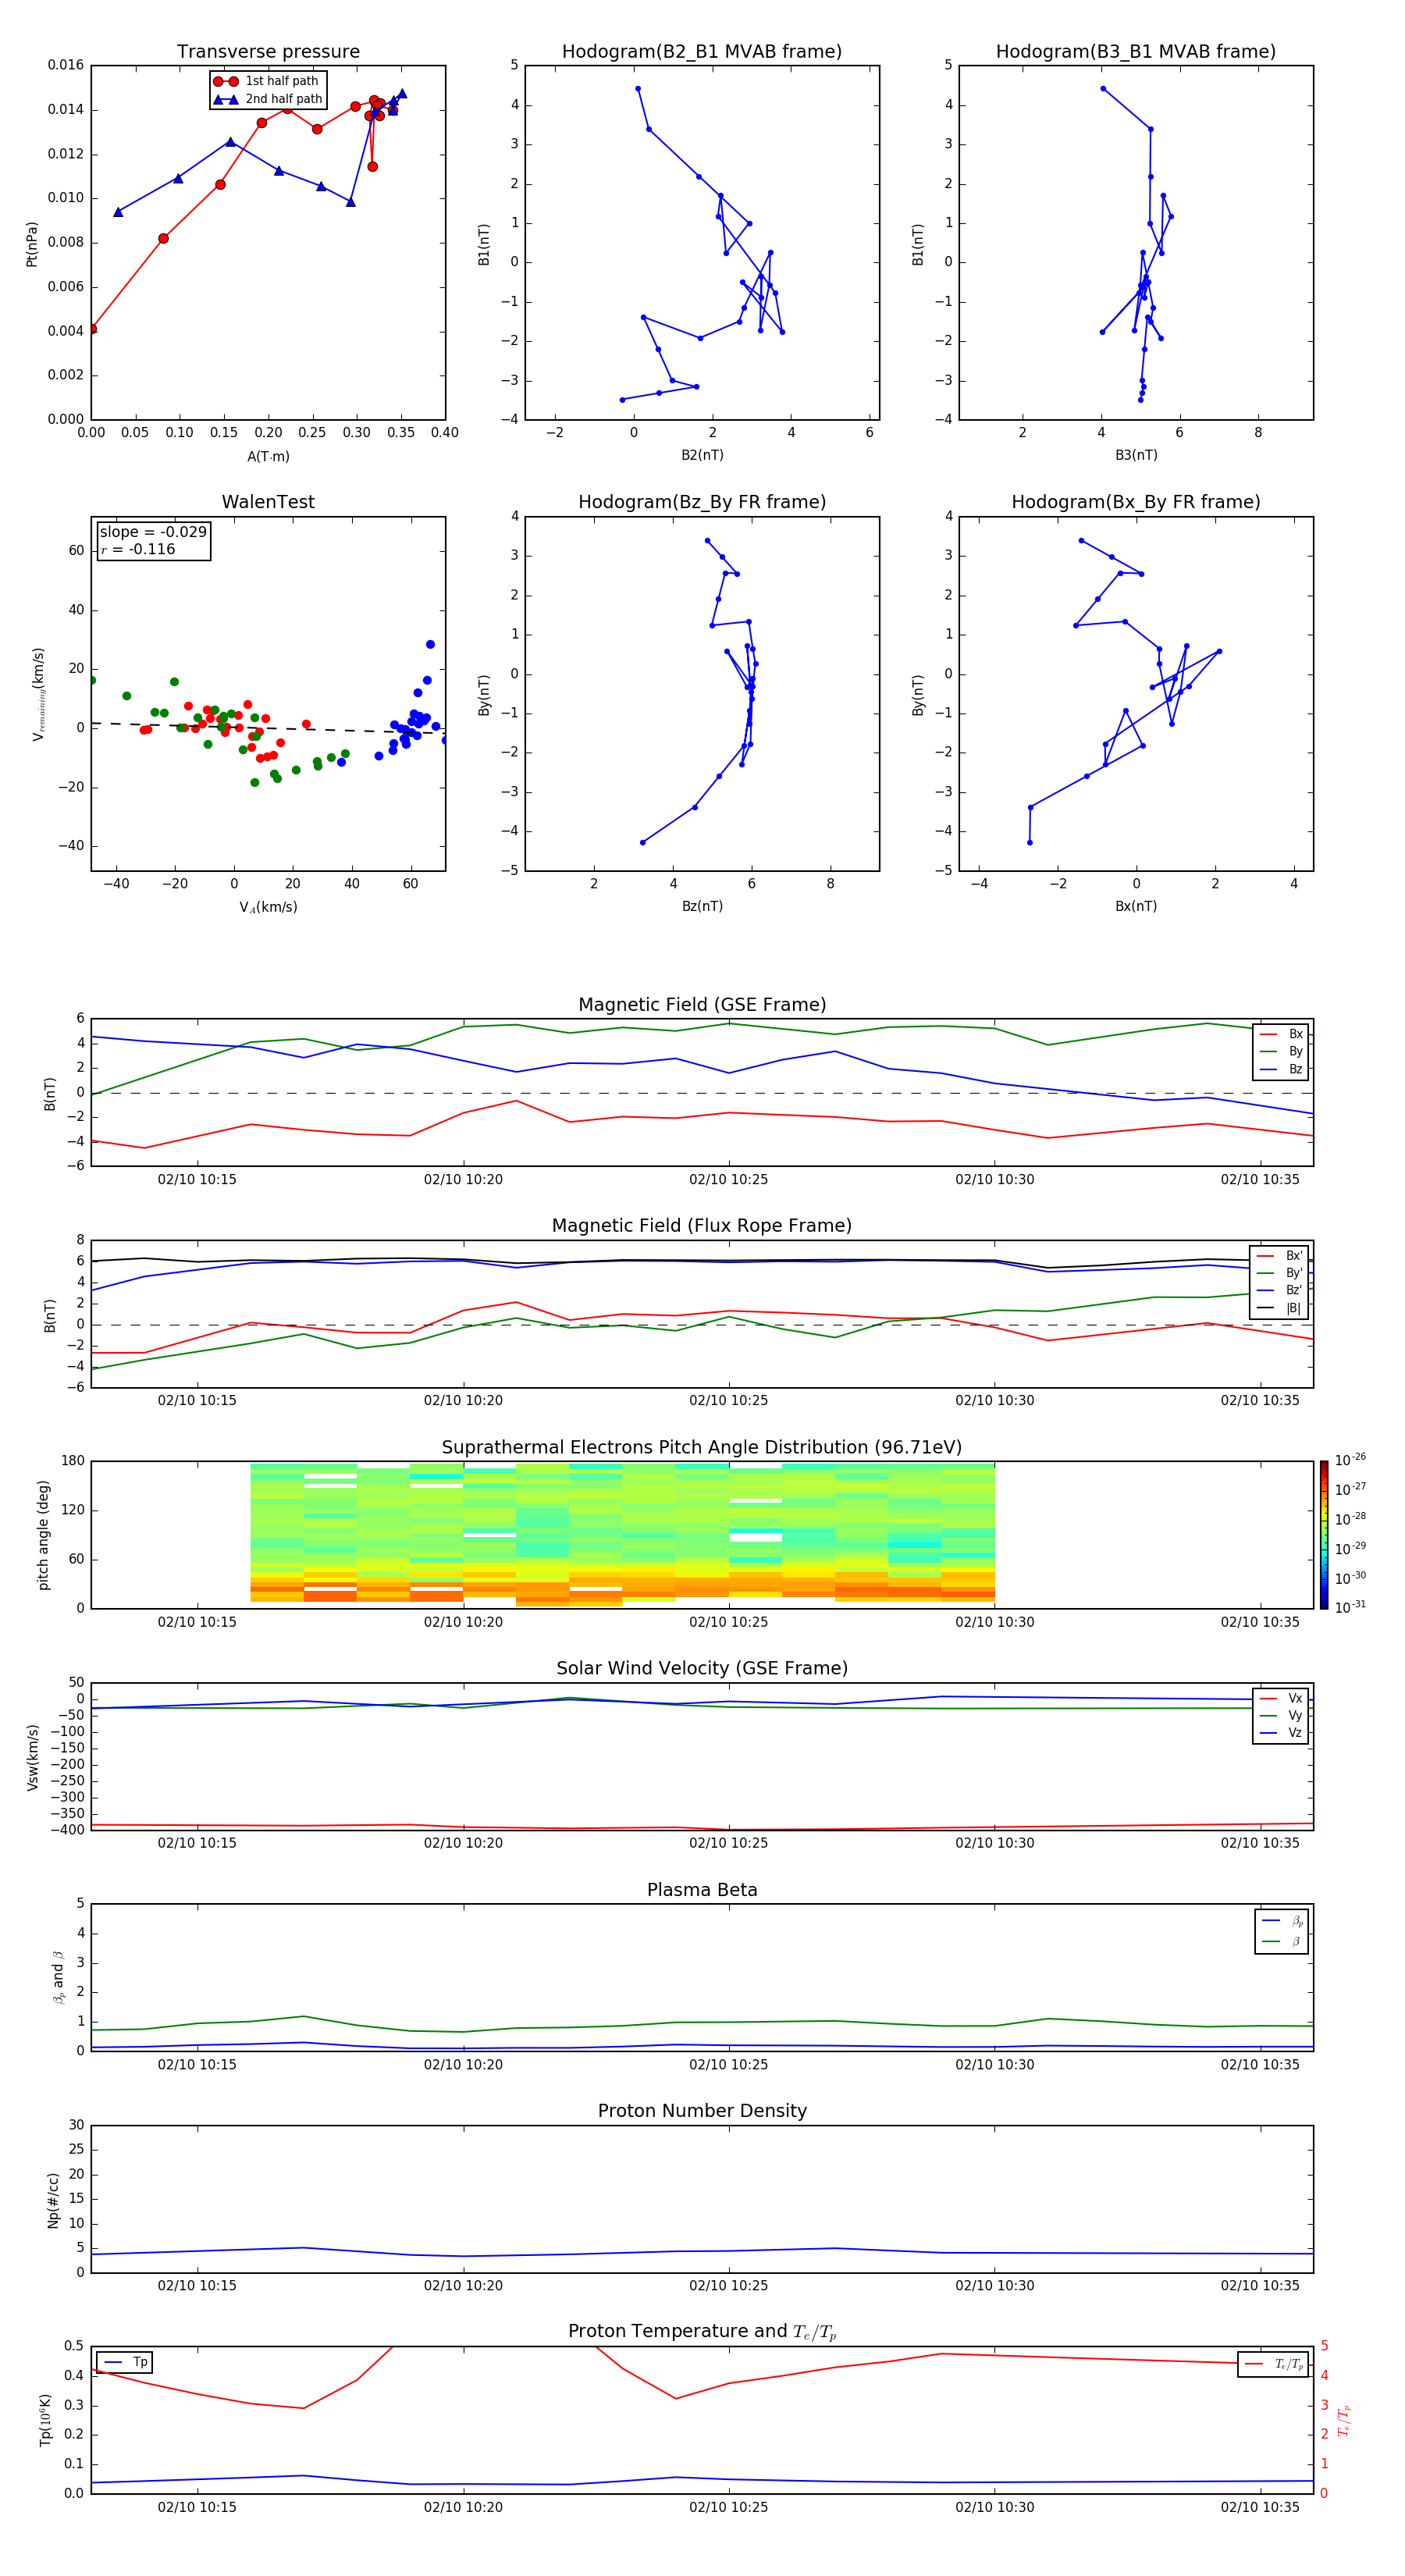Select the "2nd half path" legend entry
The image size is (1405, 2576).
(267, 99)
